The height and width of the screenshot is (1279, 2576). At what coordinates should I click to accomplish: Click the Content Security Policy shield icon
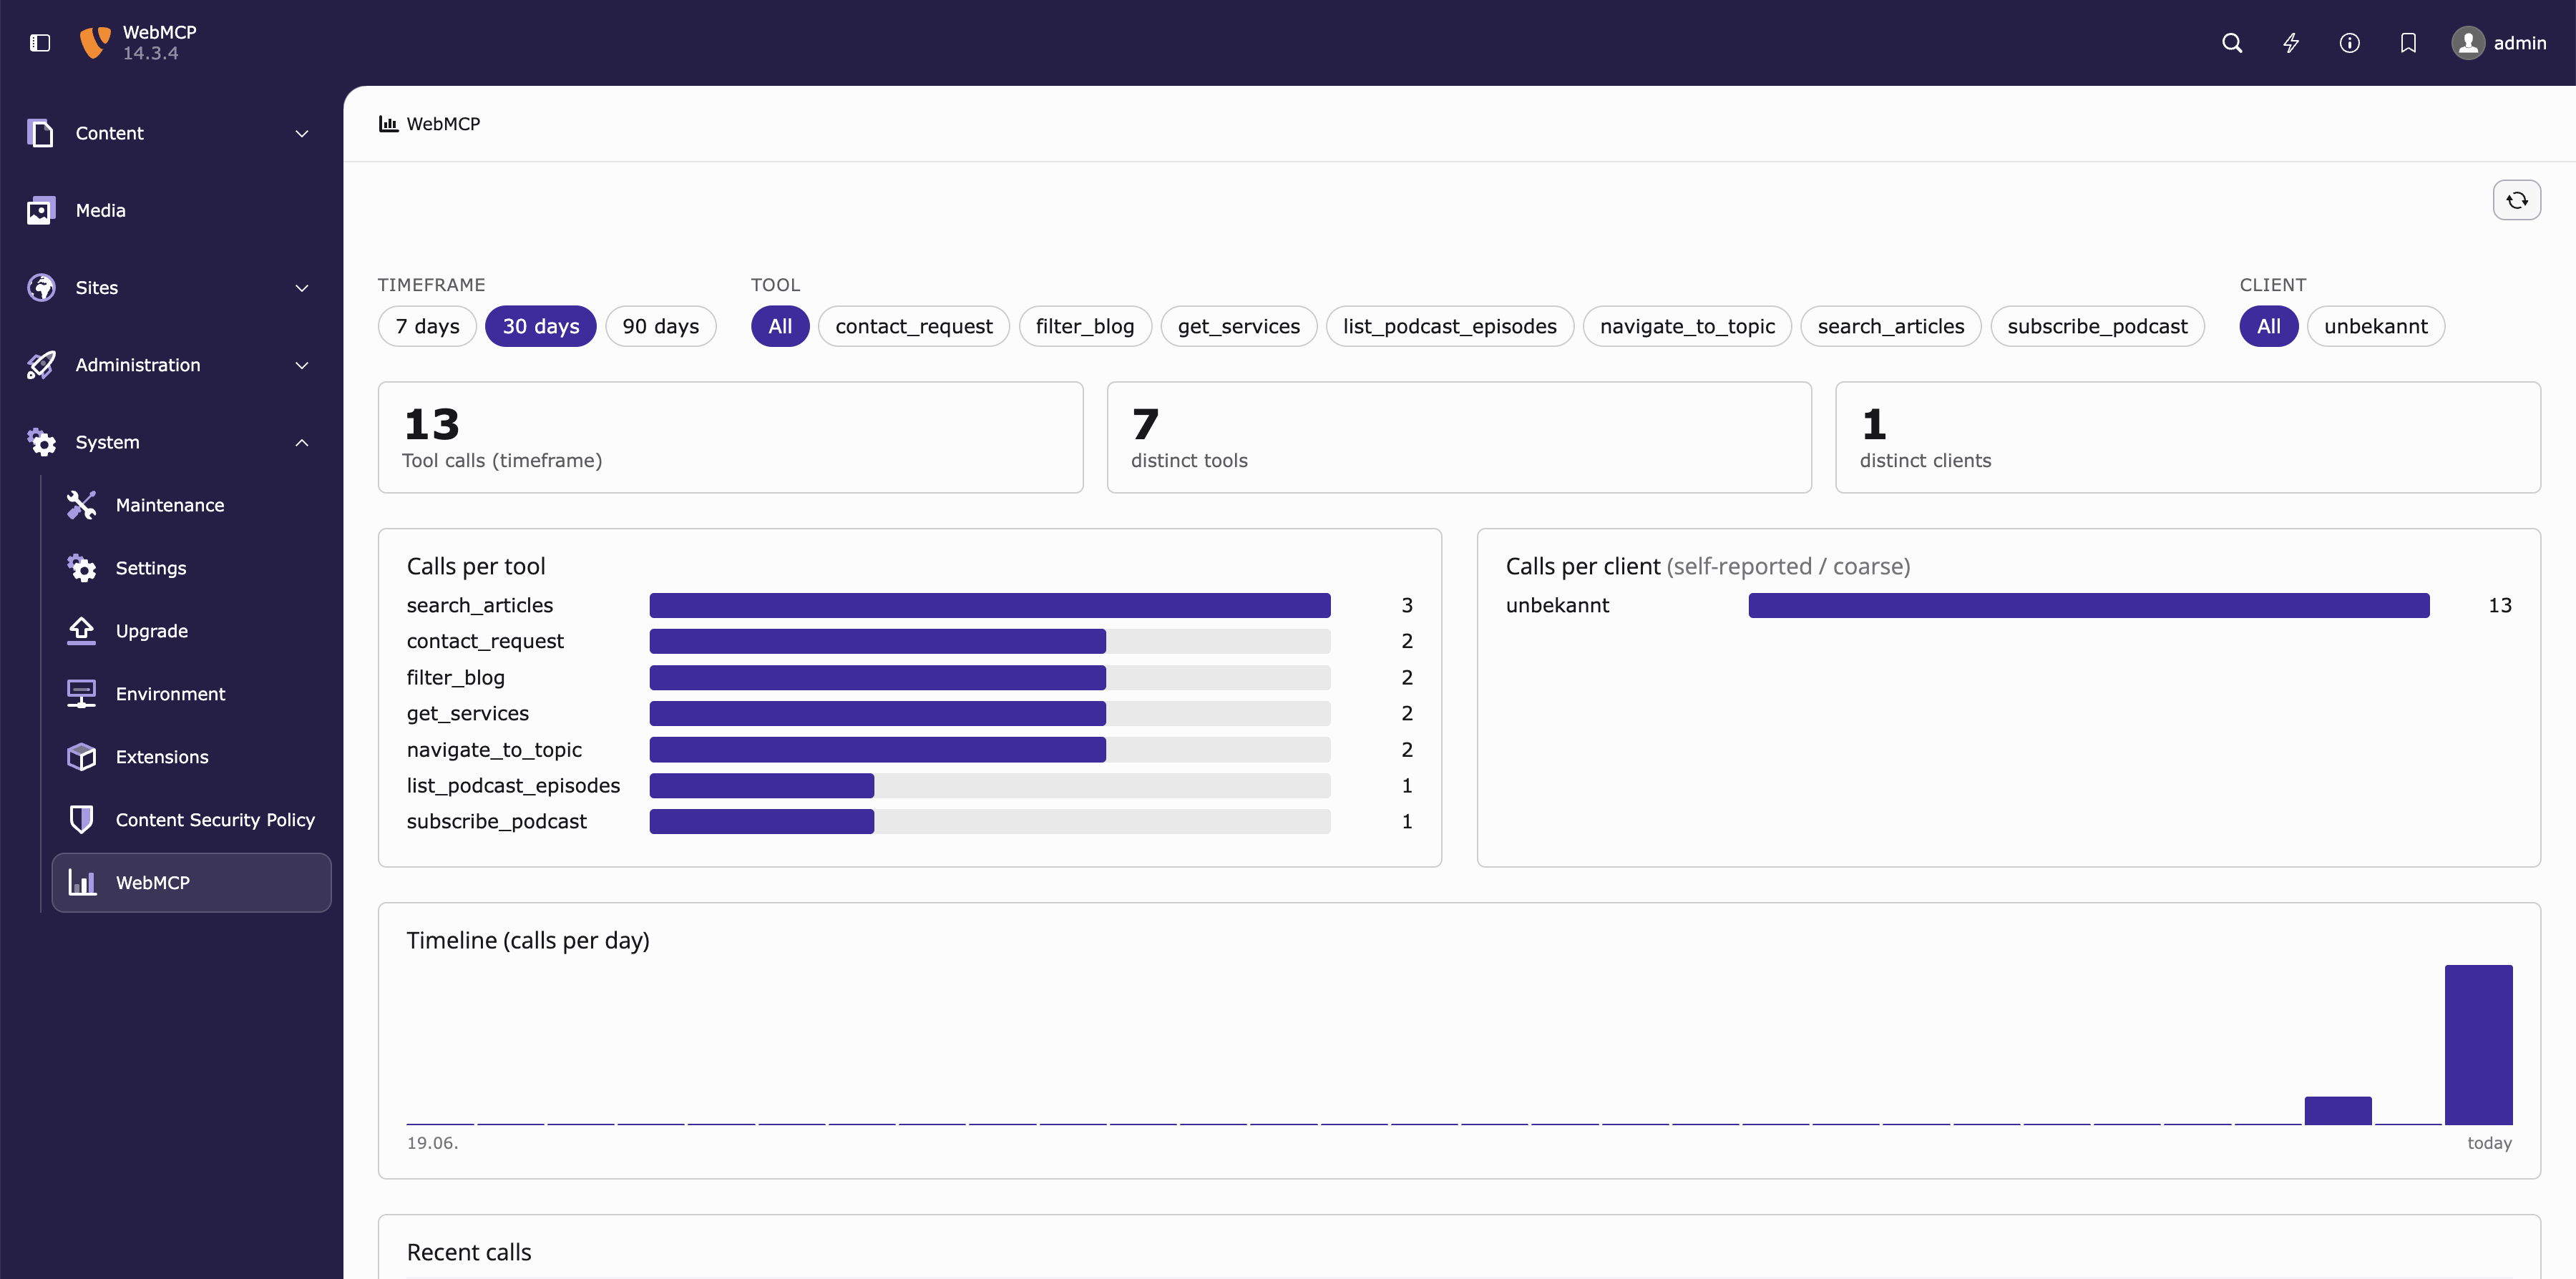81,820
